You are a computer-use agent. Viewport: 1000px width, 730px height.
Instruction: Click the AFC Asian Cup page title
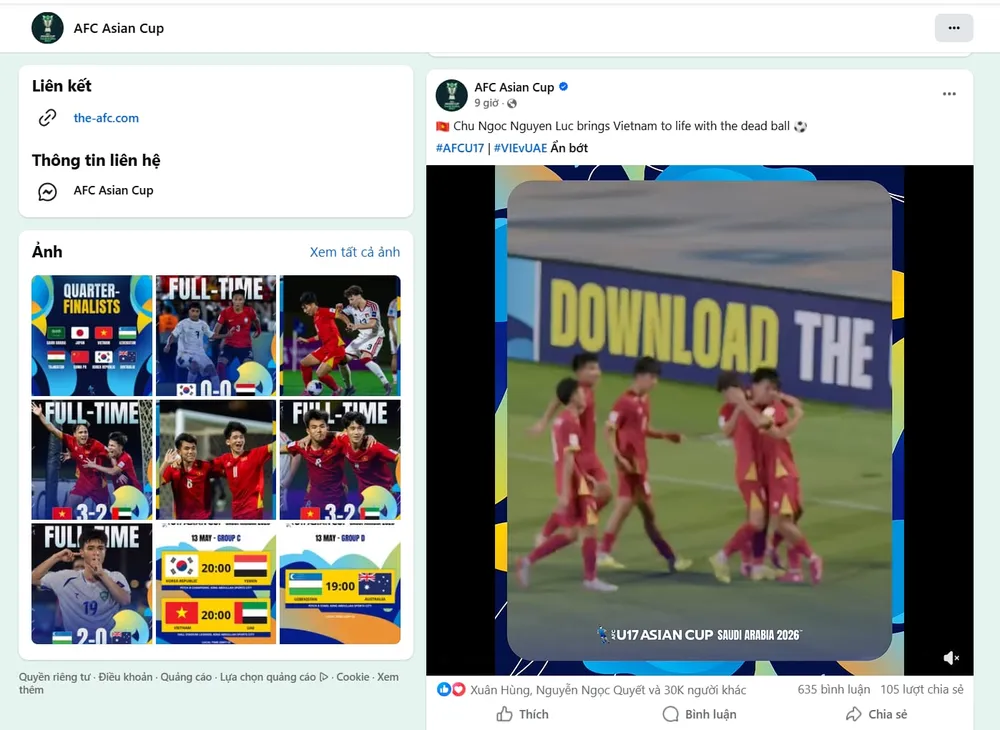click(x=119, y=28)
